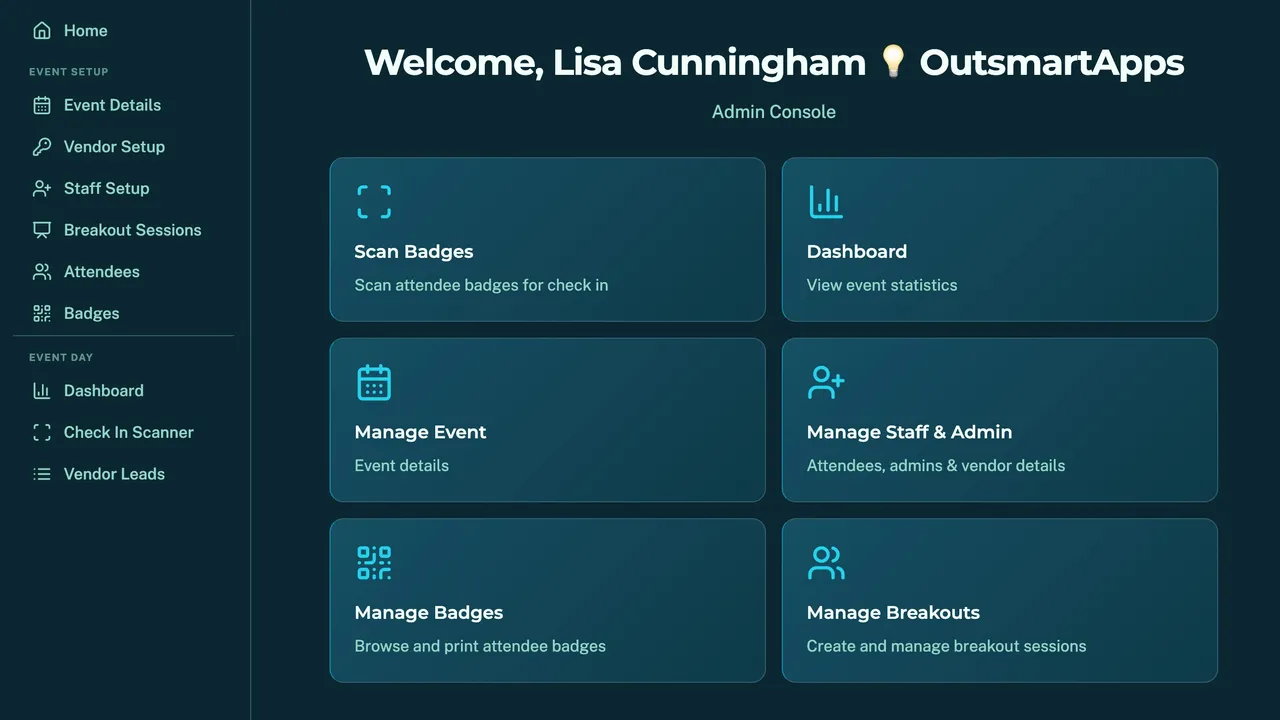Viewport: 1280px width, 720px height.
Task: Click the people icon on Manage Breakouts card
Action: pos(826,563)
